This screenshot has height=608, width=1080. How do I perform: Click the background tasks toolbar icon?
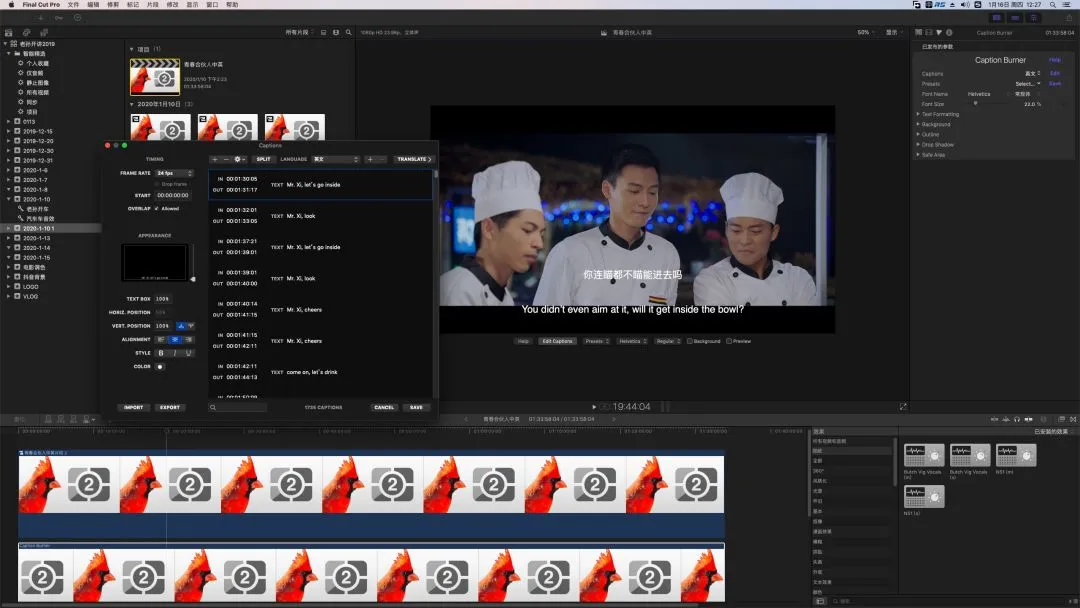(x=77, y=18)
